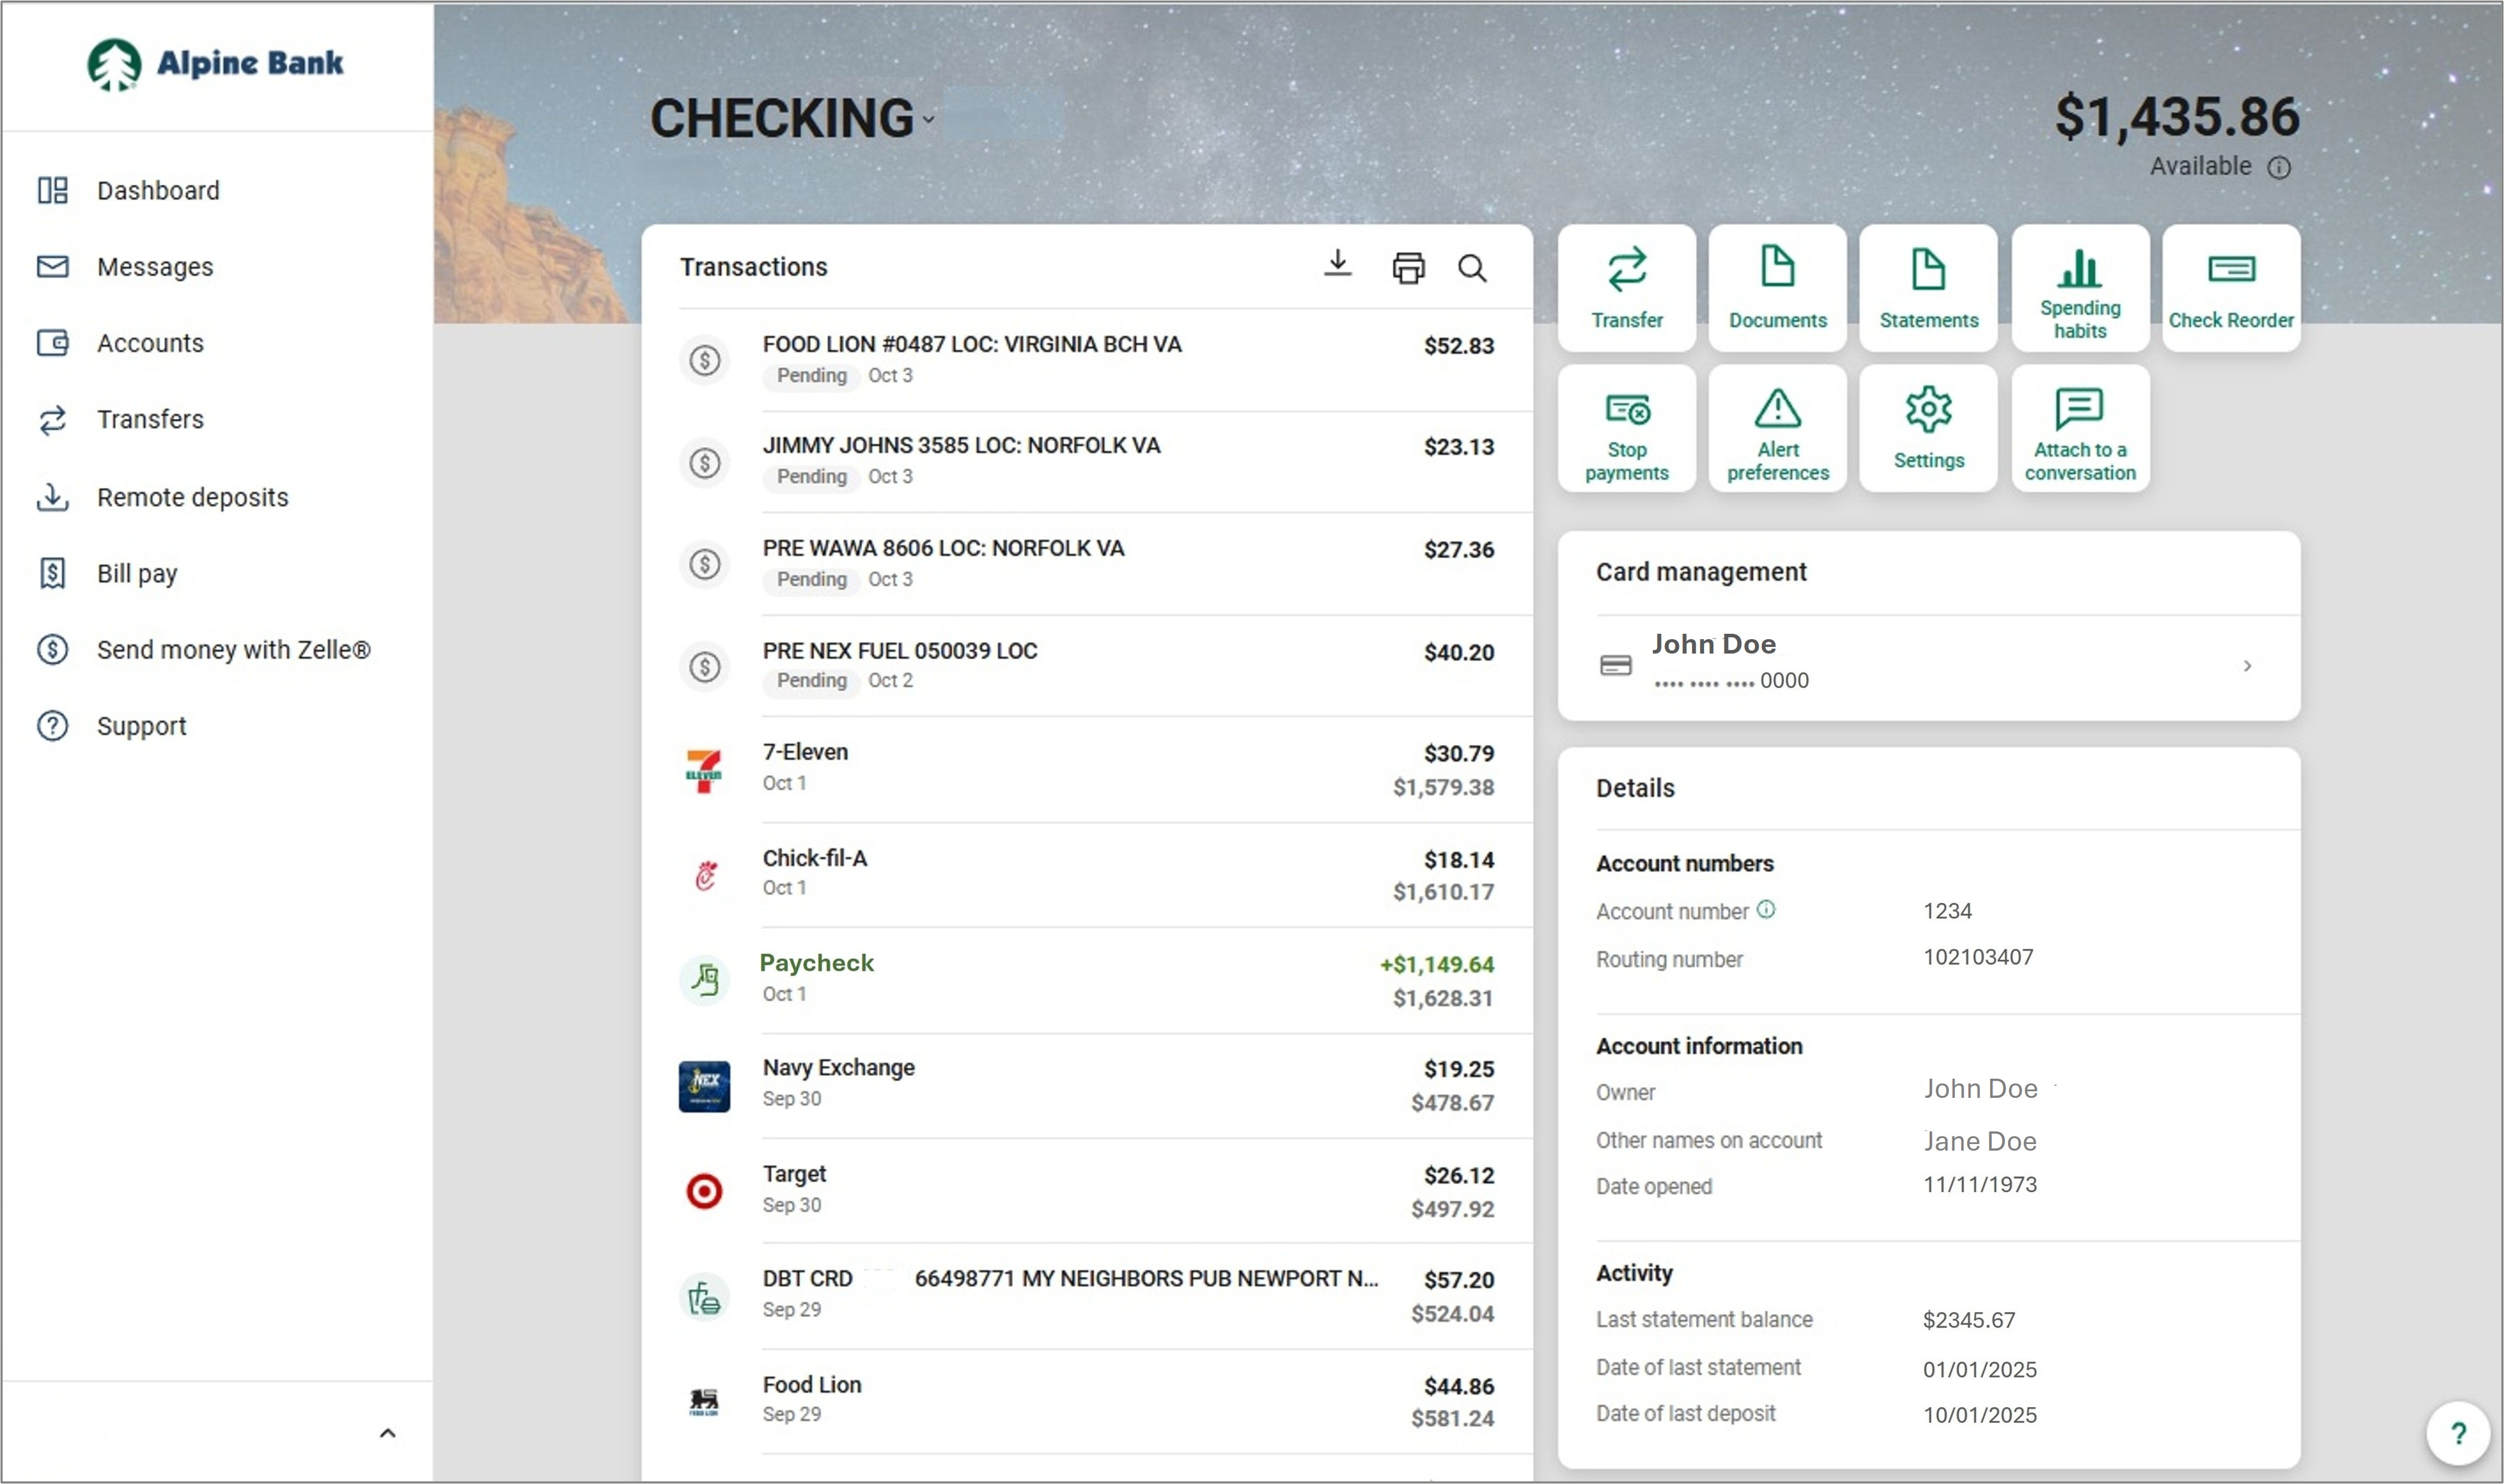Viewport: 2504px width, 1484px height.
Task: Open the Documents section
Action: pyautogui.click(x=1777, y=287)
